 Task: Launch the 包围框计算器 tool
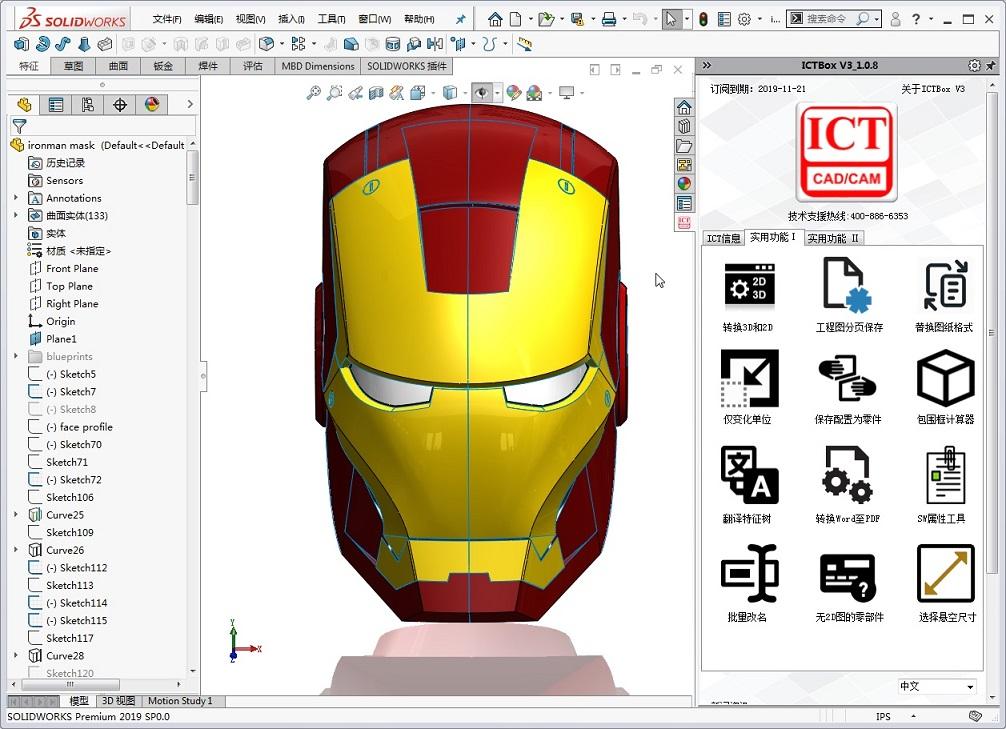tap(946, 387)
